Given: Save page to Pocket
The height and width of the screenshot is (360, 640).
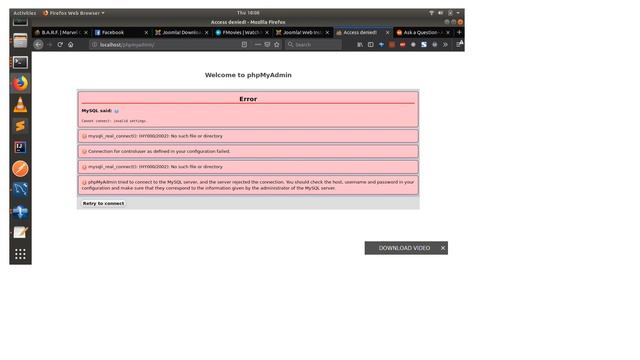Looking at the screenshot, I should coord(267,44).
